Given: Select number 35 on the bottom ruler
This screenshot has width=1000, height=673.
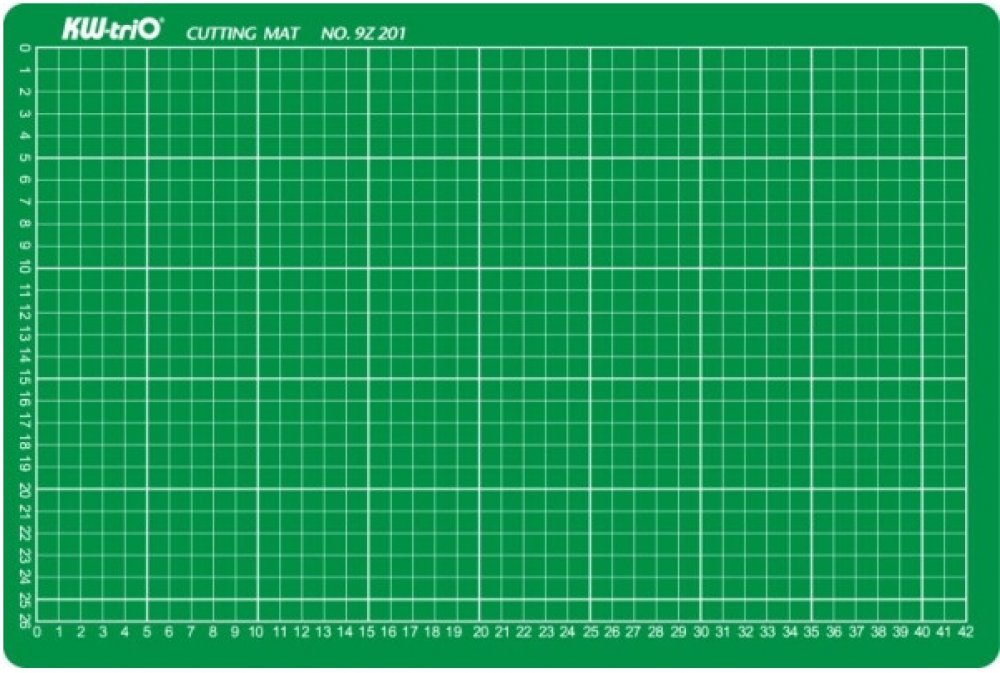Looking at the screenshot, I should point(811,632).
